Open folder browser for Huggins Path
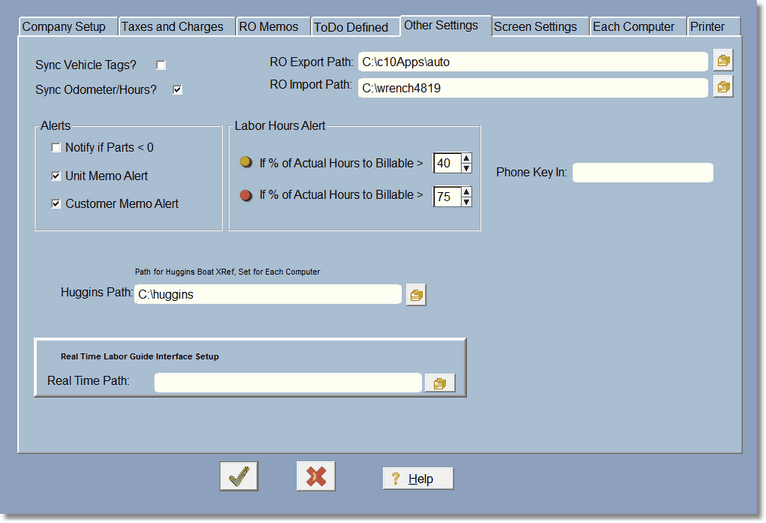This screenshot has height=523, width=766. 415,295
